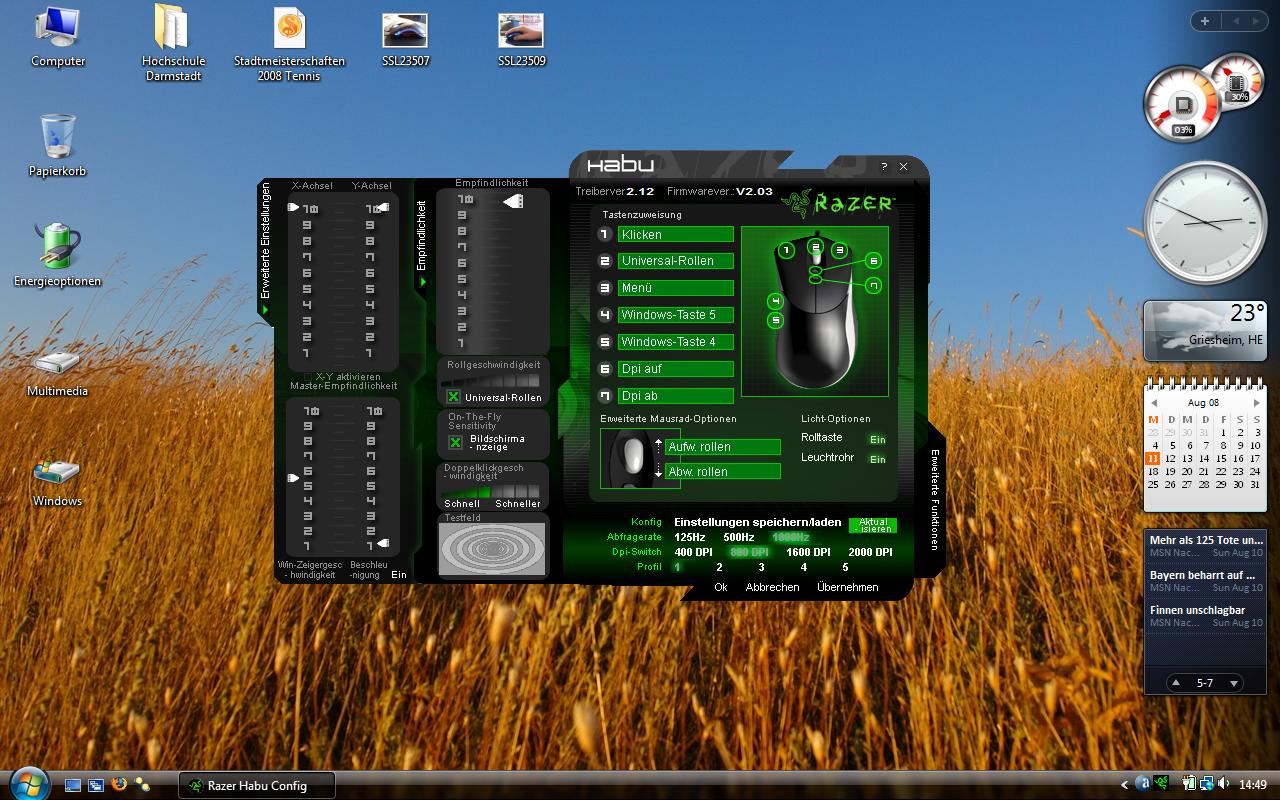The image size is (1280, 800).
Task: Open the 'Bayern beharrt auf' news headline
Action: (1204, 575)
